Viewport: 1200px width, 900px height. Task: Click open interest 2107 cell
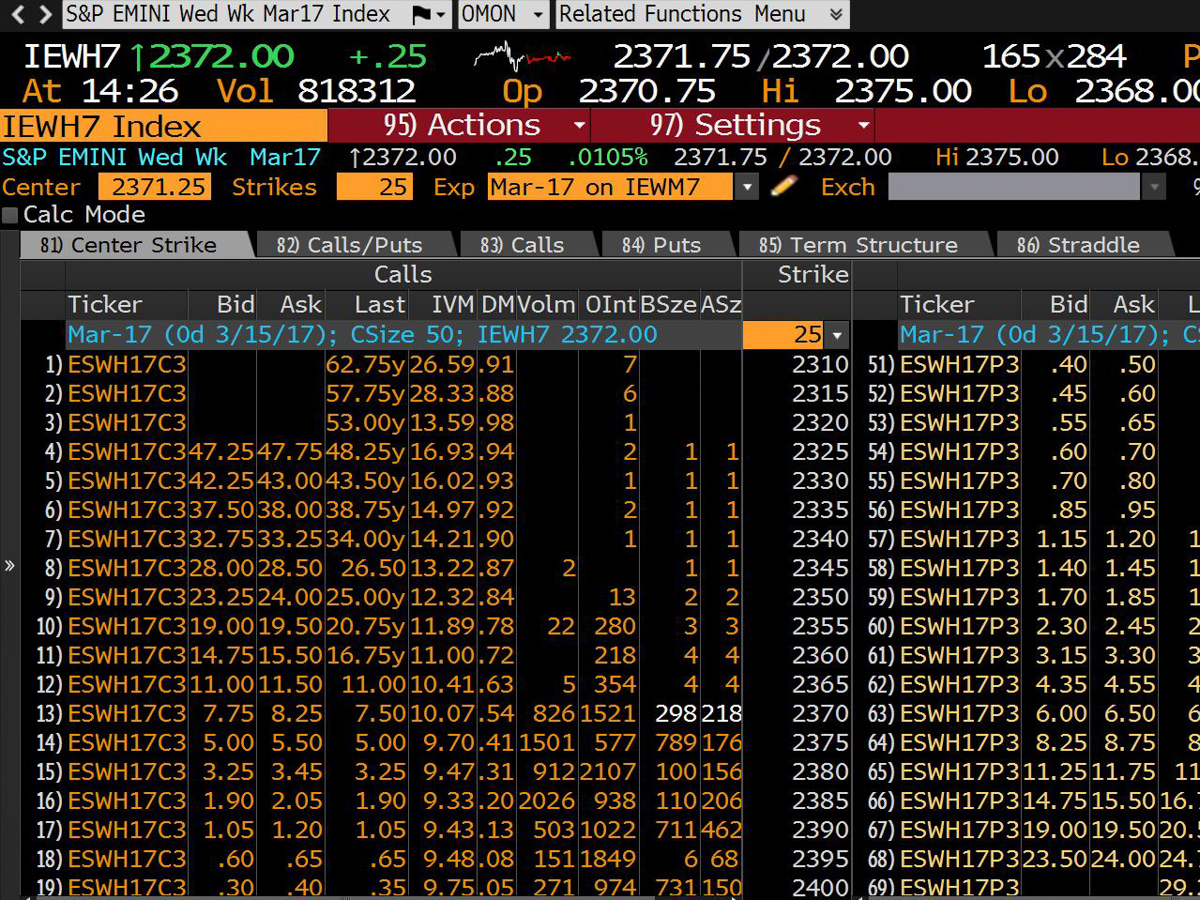609,771
